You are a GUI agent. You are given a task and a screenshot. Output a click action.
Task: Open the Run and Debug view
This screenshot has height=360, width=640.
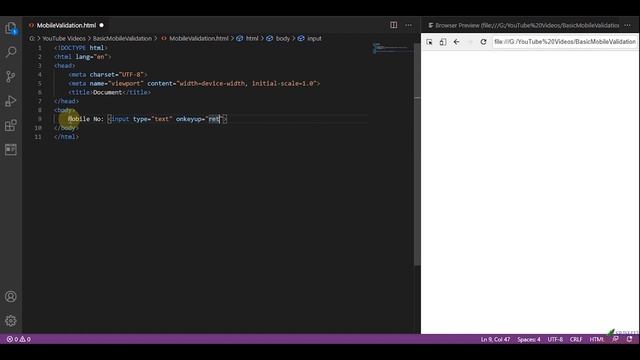11,101
